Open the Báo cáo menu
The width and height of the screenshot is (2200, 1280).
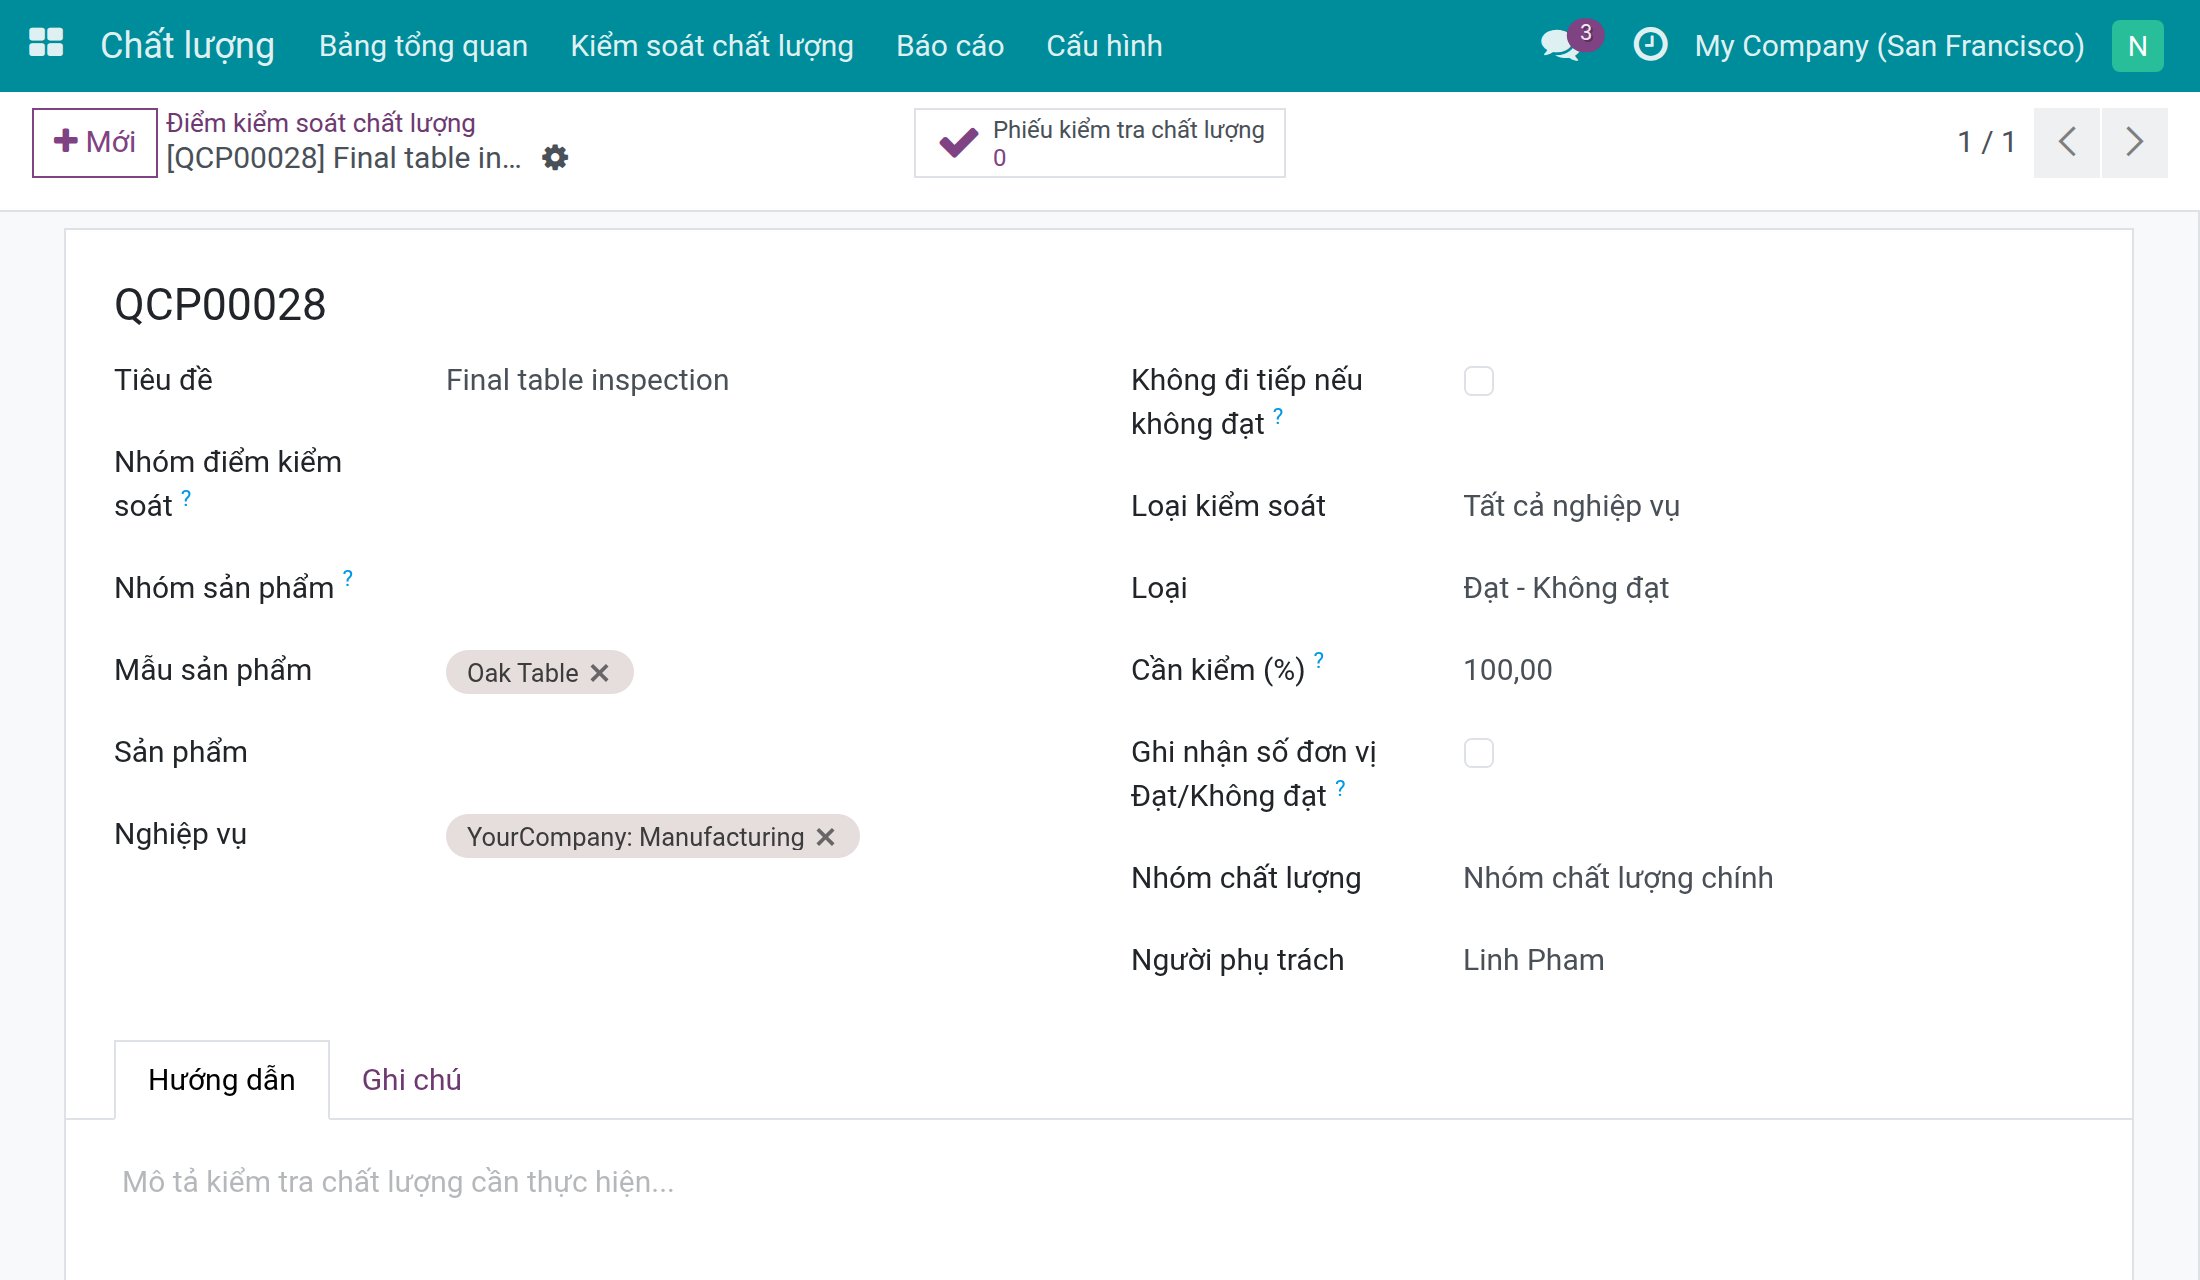[x=950, y=46]
